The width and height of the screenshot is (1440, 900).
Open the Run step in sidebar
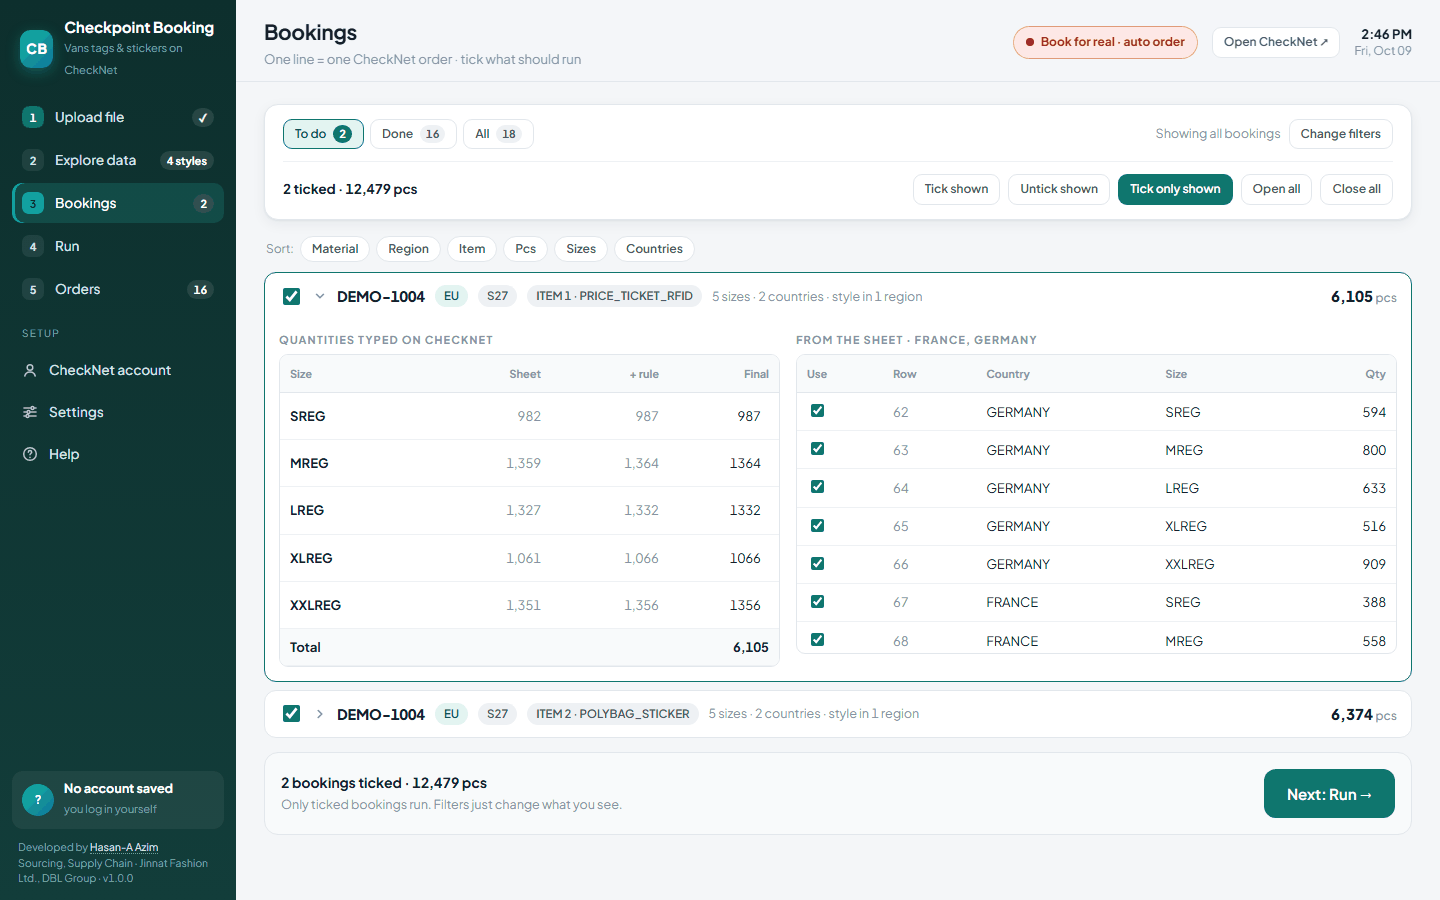(x=118, y=247)
